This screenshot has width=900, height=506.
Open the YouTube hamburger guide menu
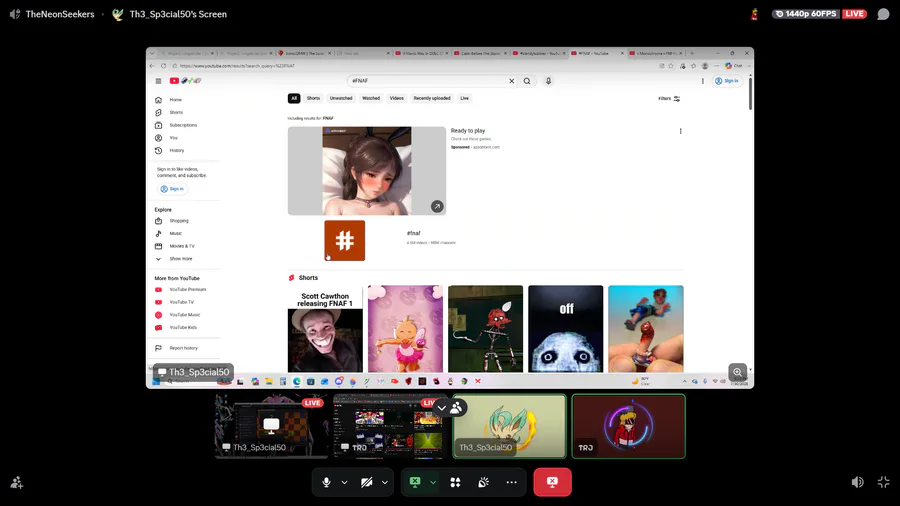coord(158,81)
